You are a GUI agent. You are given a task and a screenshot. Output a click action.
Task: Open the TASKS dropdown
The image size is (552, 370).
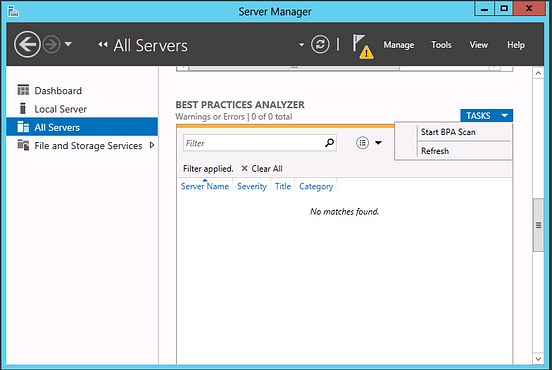coord(486,115)
